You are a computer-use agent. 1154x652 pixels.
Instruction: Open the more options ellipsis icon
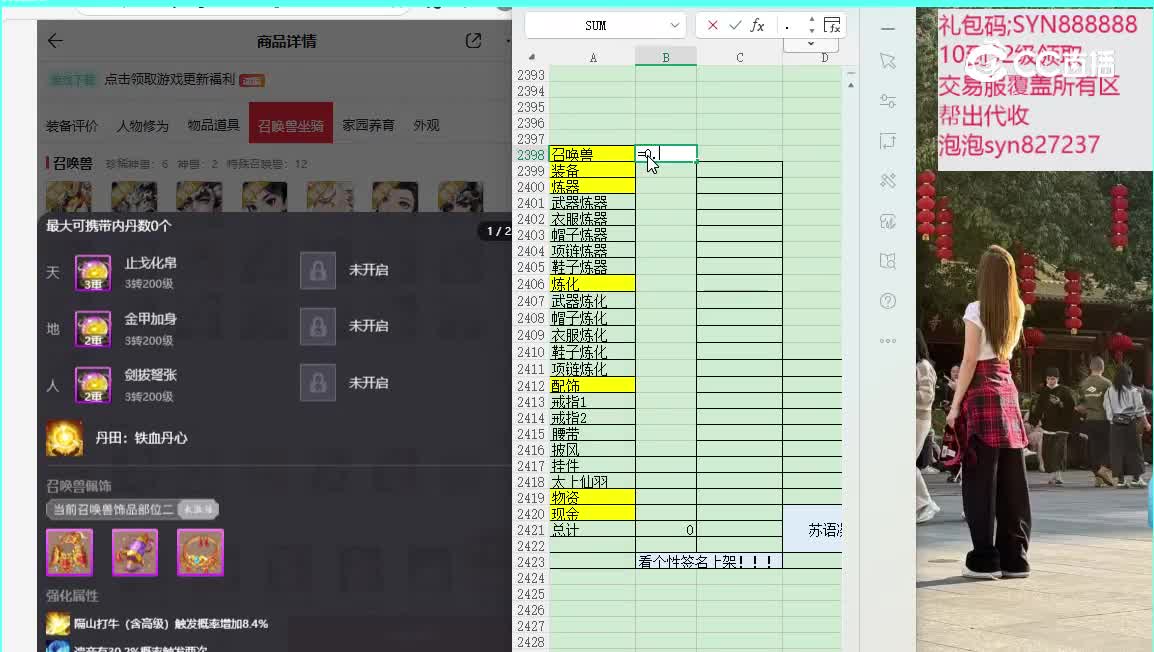[888, 341]
